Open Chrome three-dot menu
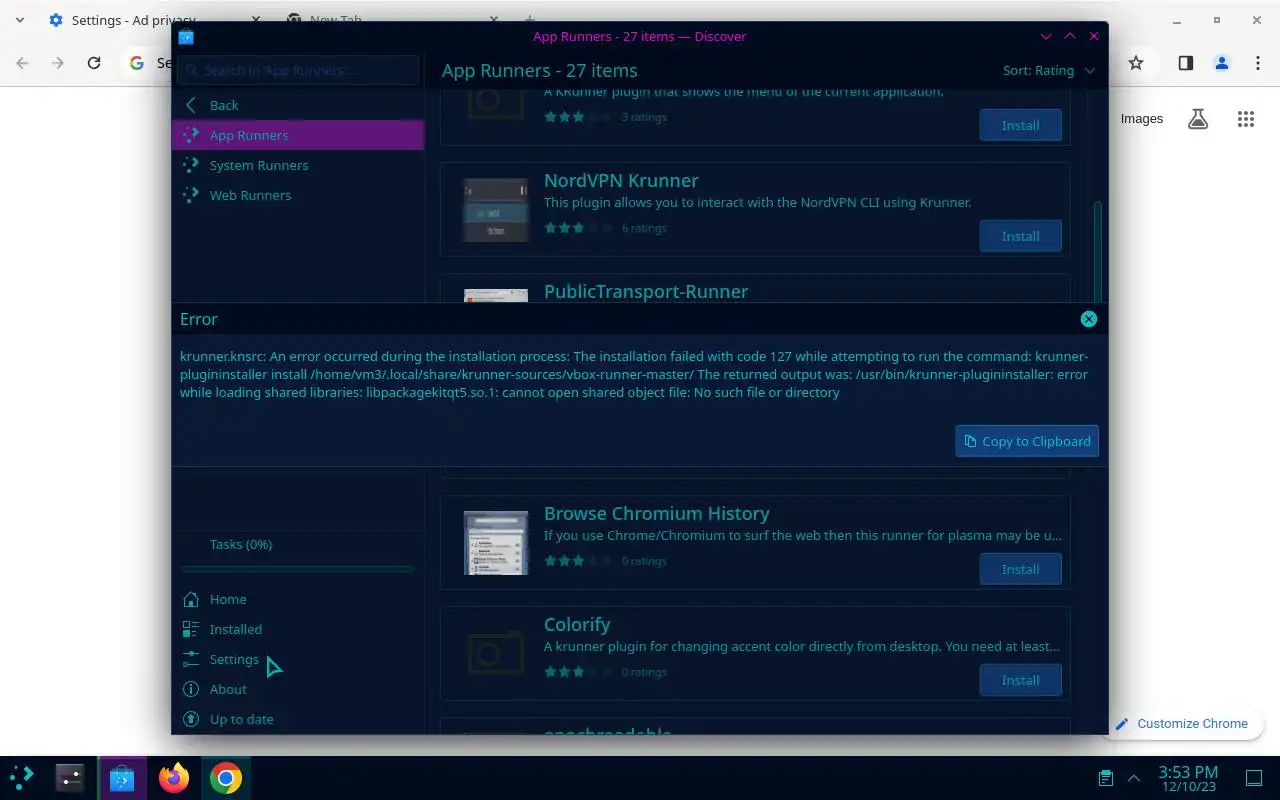Viewport: 1280px width, 800px height. (1258, 63)
